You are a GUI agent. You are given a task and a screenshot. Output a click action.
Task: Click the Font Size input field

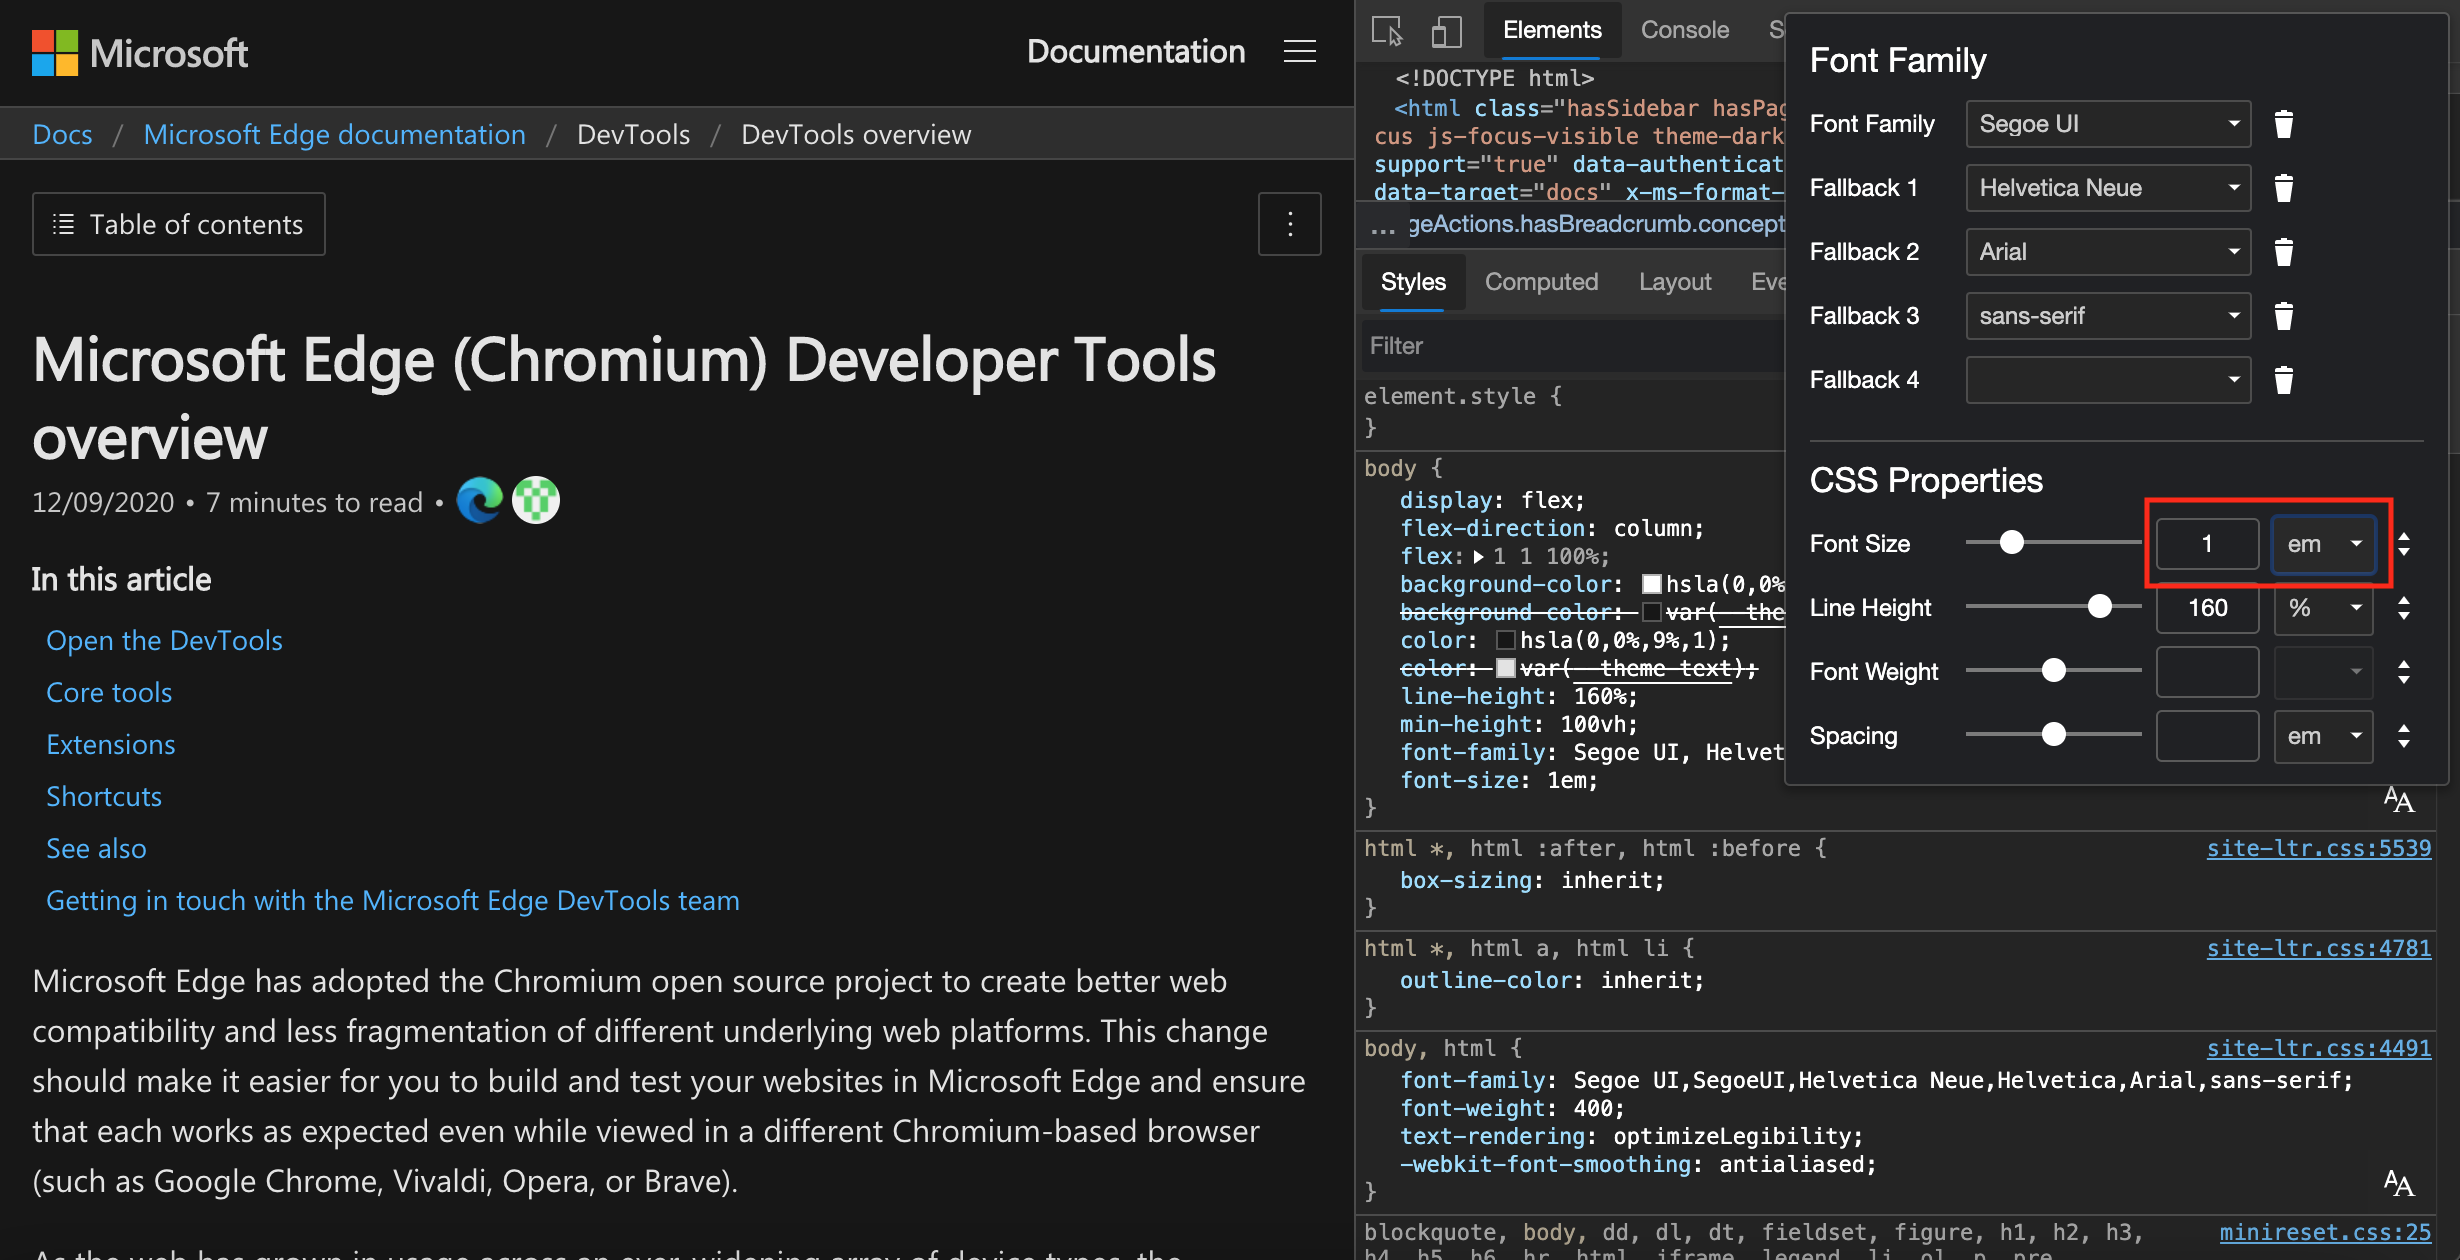point(2206,542)
